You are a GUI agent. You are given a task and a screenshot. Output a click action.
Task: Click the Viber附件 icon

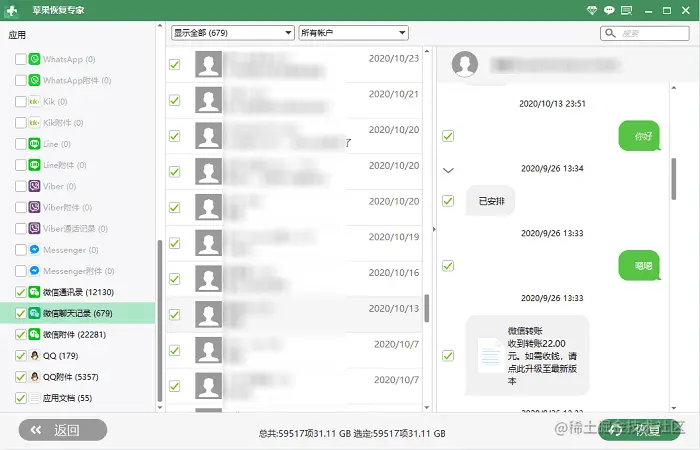pyautogui.click(x=34, y=207)
